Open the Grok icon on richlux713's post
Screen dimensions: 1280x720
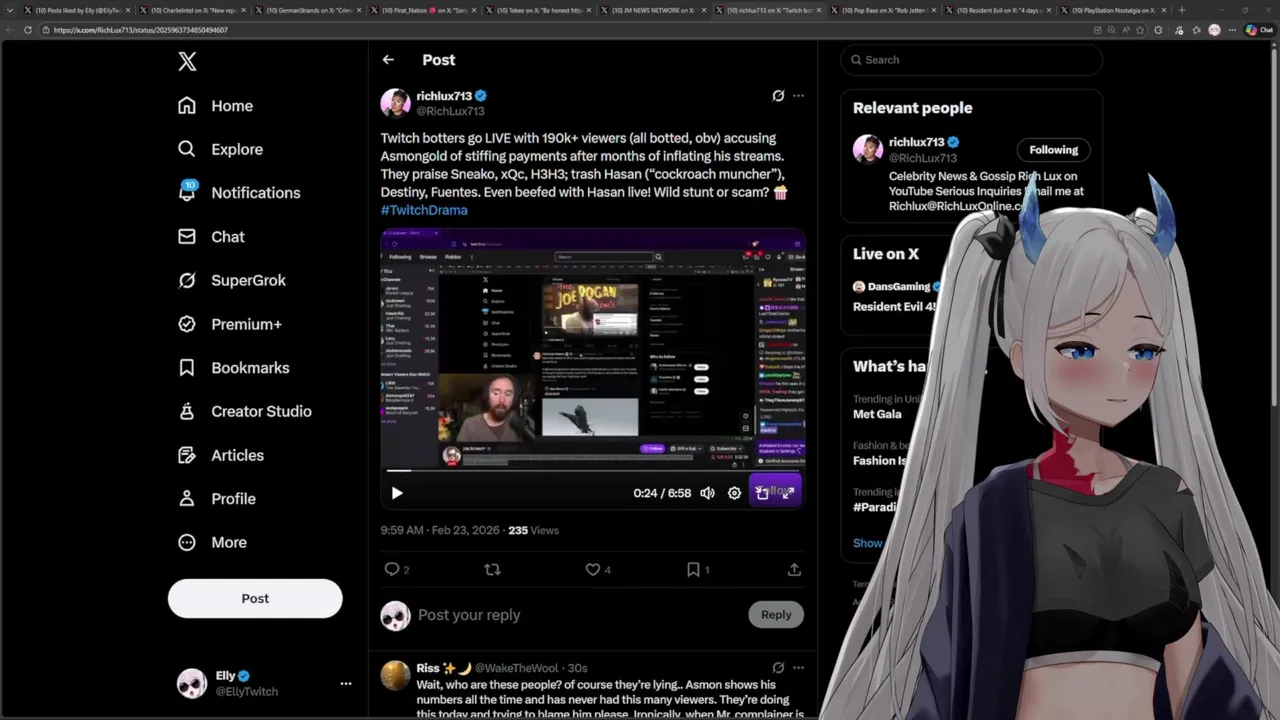tap(778, 96)
